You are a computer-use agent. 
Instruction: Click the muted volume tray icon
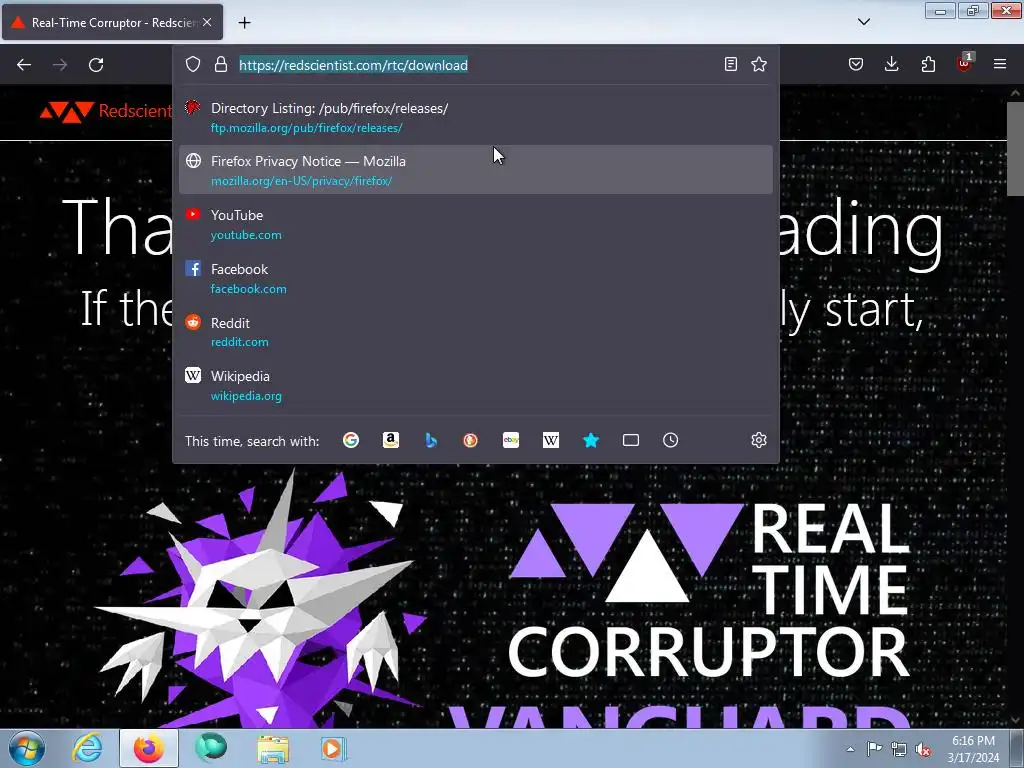(x=923, y=750)
